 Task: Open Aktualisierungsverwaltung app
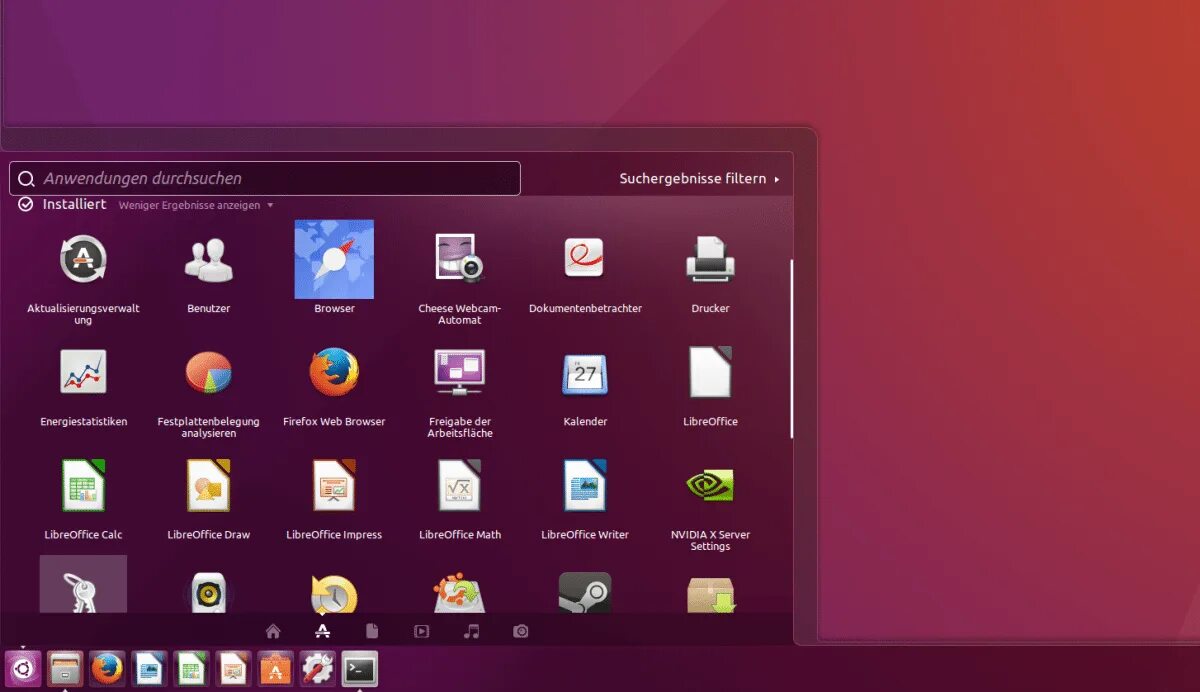(83, 260)
